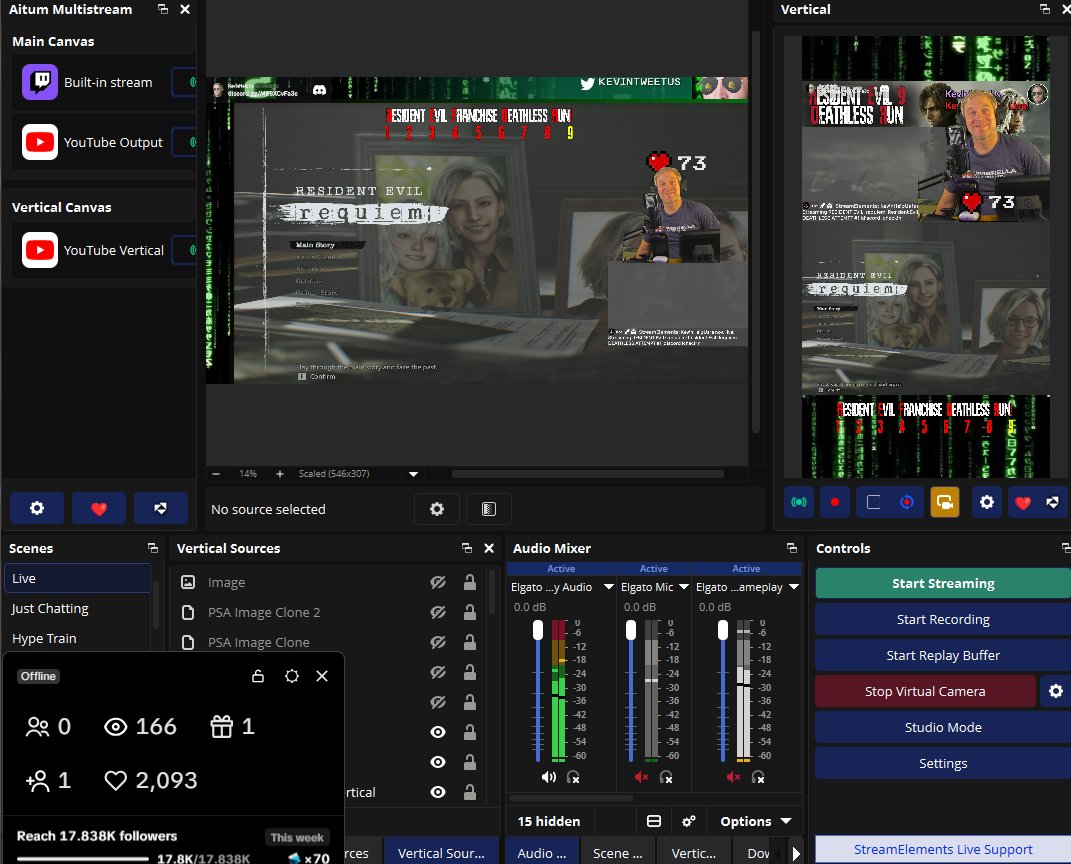
Task: Click the Aitum logo in Vertical toolbar
Action: point(1053,502)
